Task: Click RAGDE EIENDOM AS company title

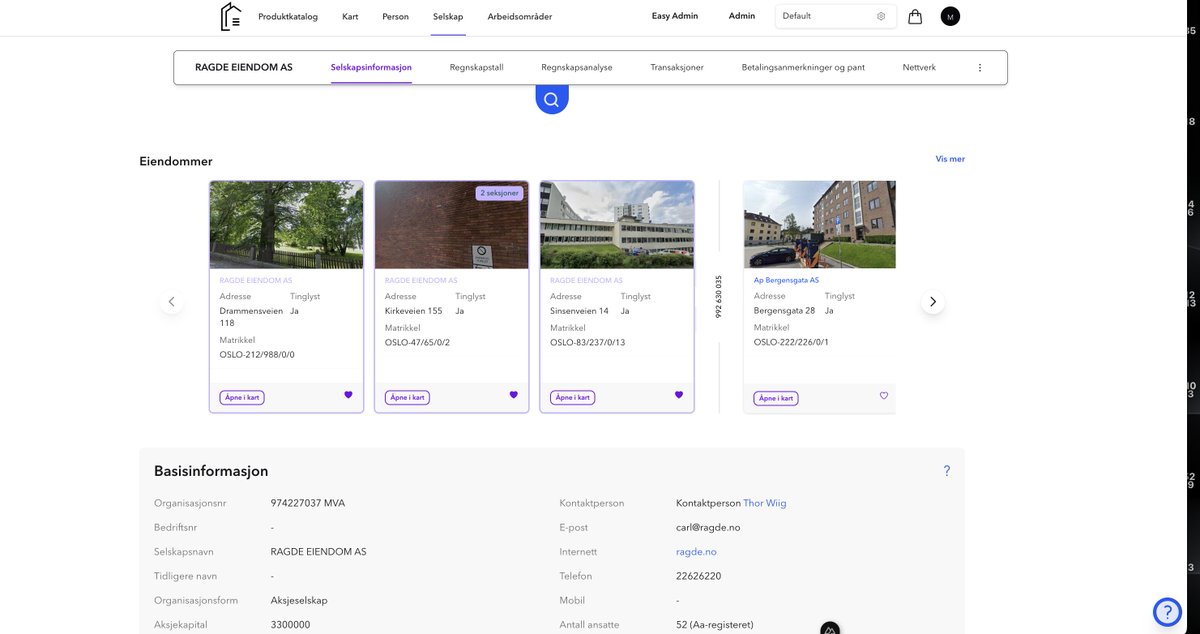Action: pos(244,68)
